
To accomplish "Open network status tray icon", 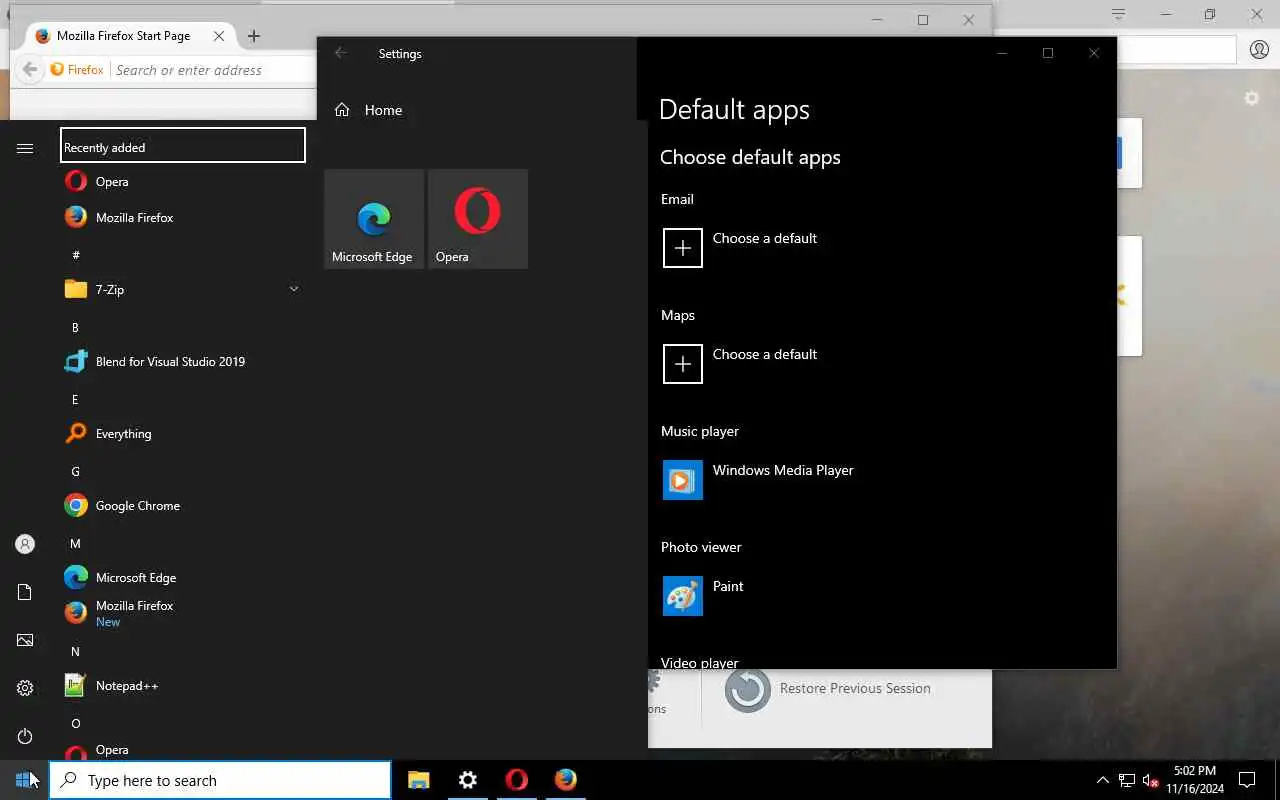I will coord(1127,780).
